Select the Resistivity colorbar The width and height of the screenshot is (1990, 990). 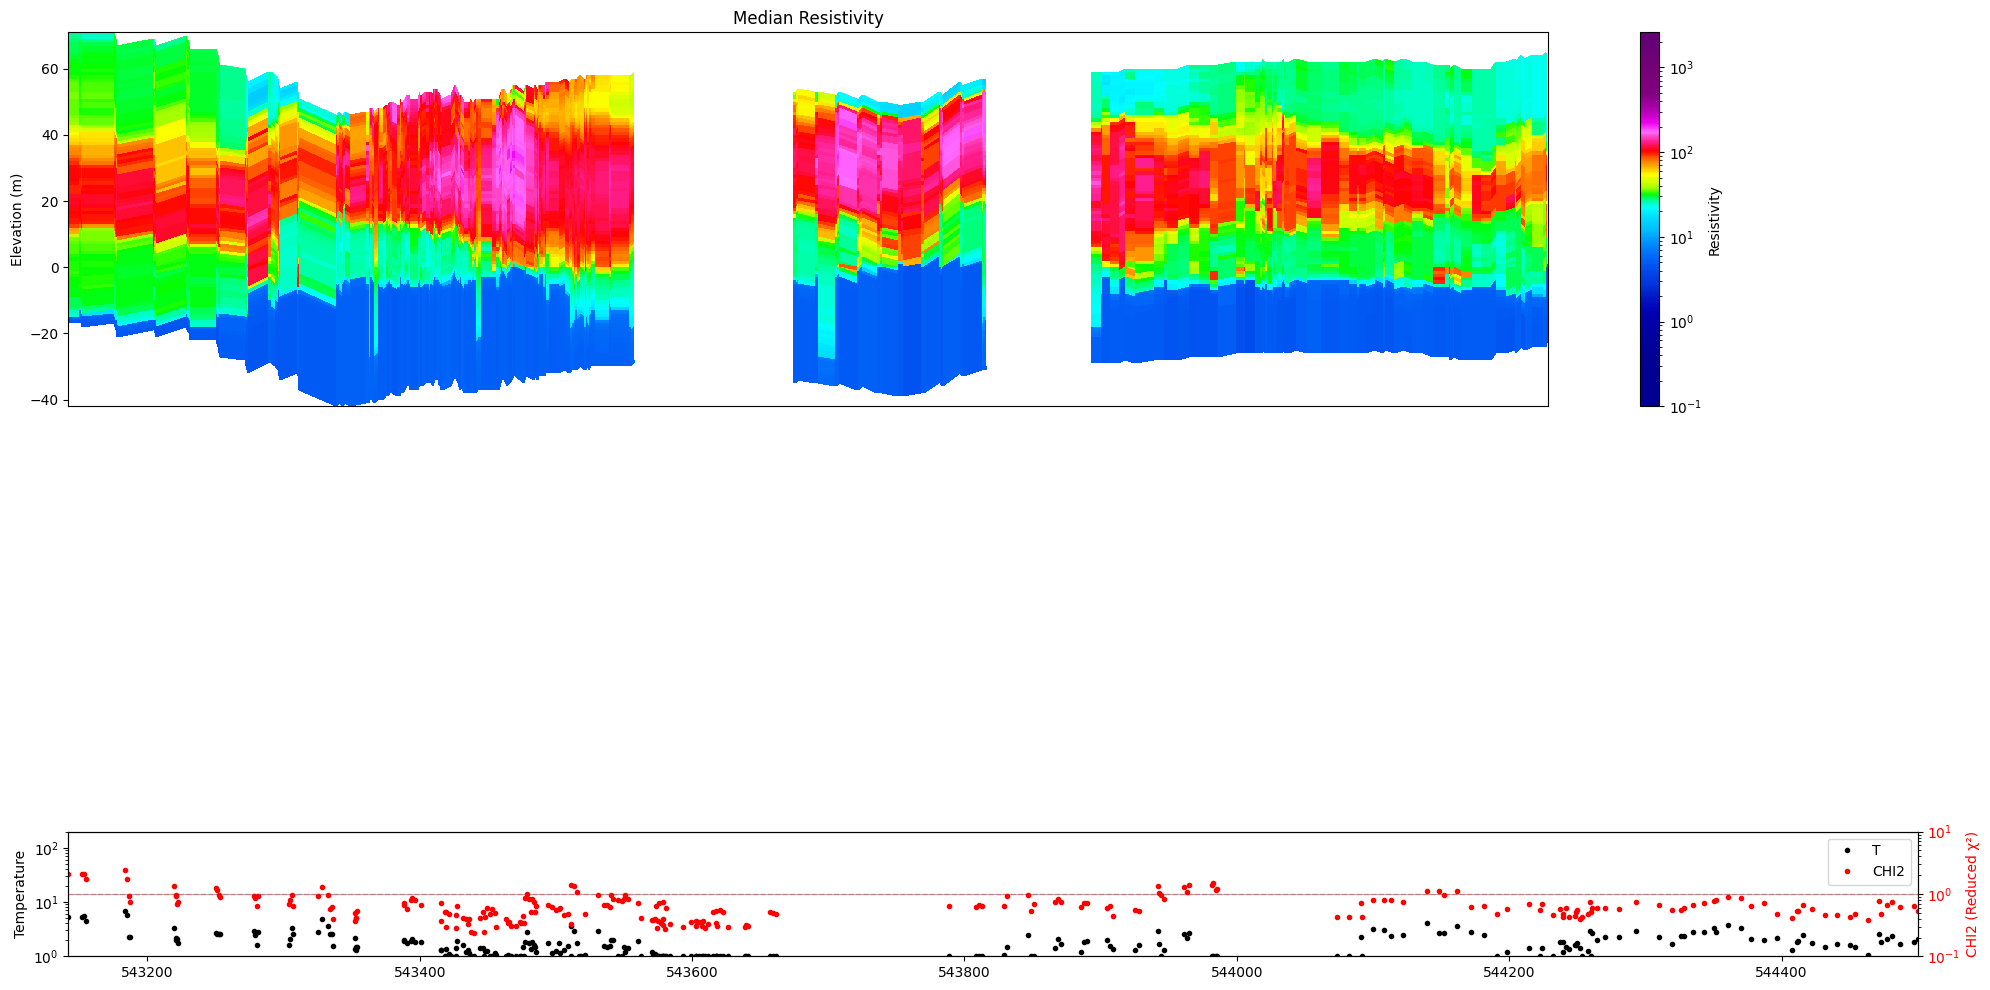1648,220
